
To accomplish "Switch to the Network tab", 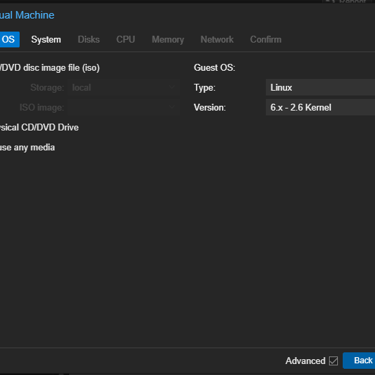I will 217,39.
